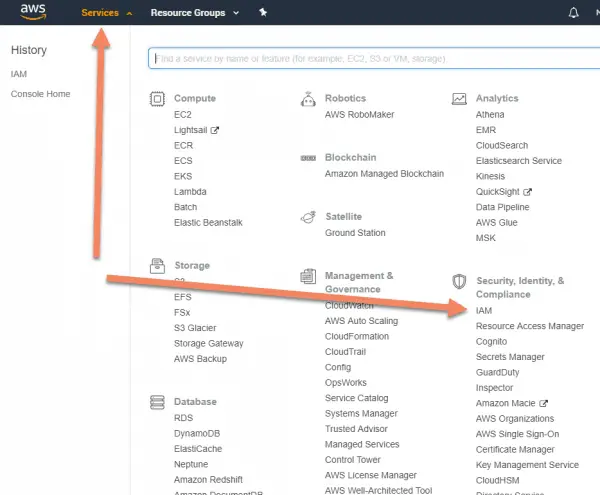Open Elastic Beanstalk

coord(208,222)
